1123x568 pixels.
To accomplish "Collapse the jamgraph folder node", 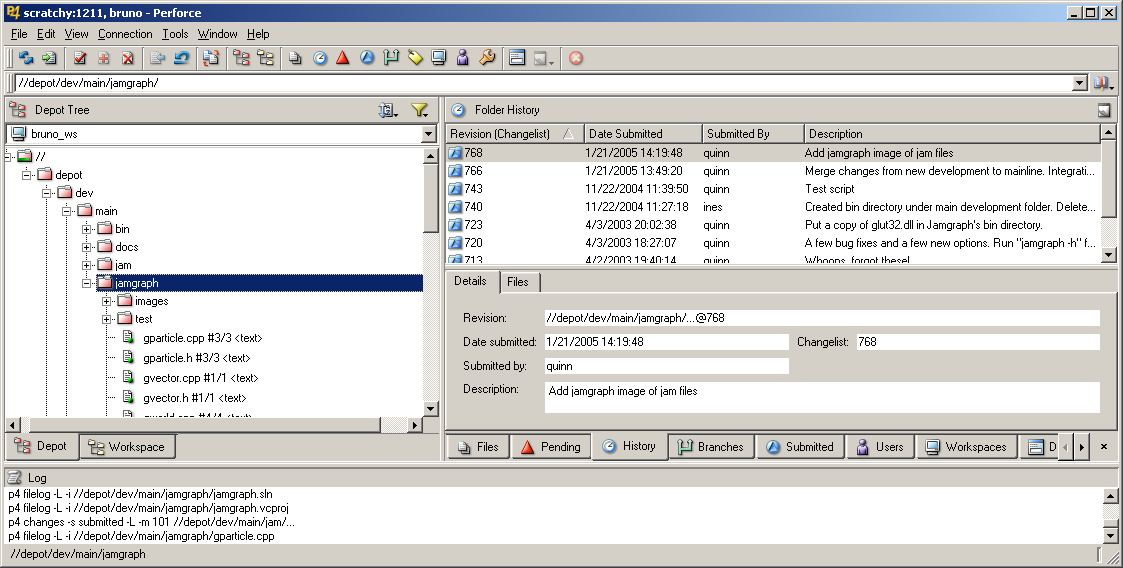I will coord(87,283).
